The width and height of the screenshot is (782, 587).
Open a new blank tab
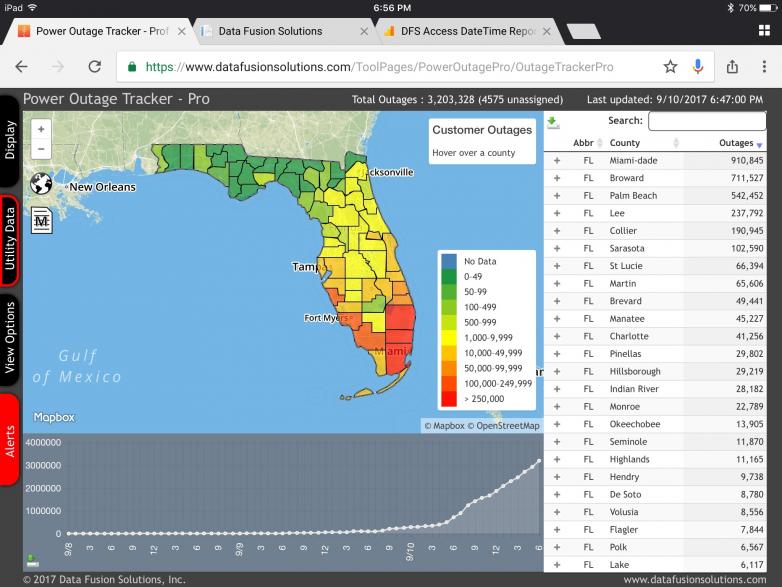click(x=584, y=31)
